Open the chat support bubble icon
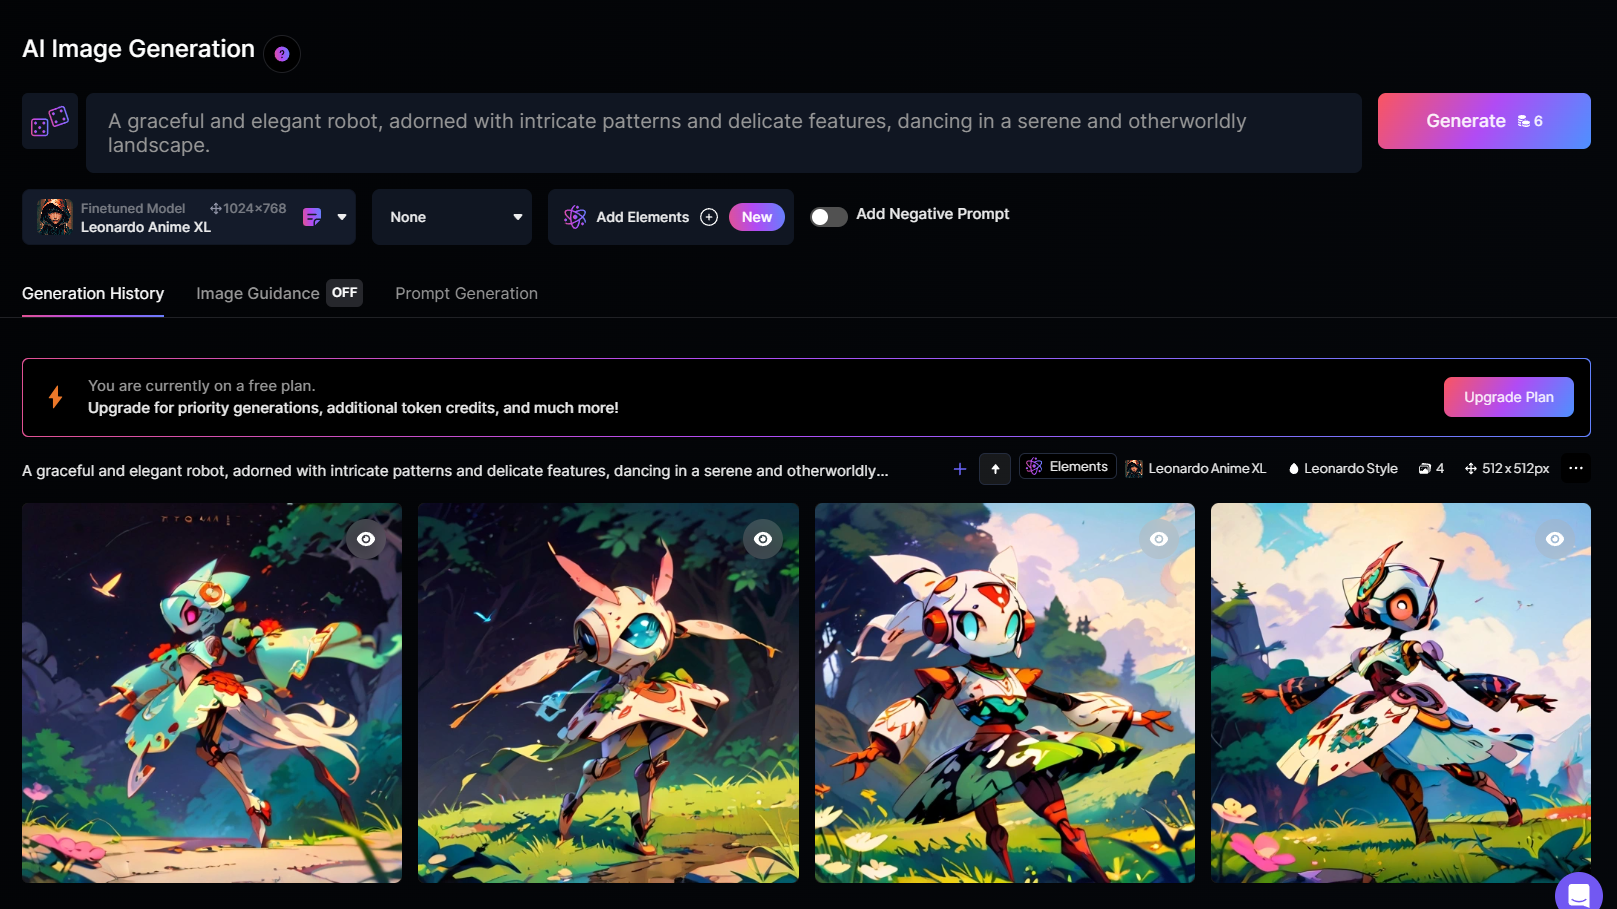1617x909 pixels. [1578, 893]
